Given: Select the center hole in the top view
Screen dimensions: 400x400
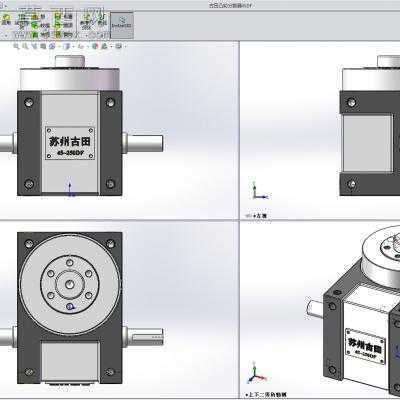Looking at the screenshot, I should click(70, 284).
